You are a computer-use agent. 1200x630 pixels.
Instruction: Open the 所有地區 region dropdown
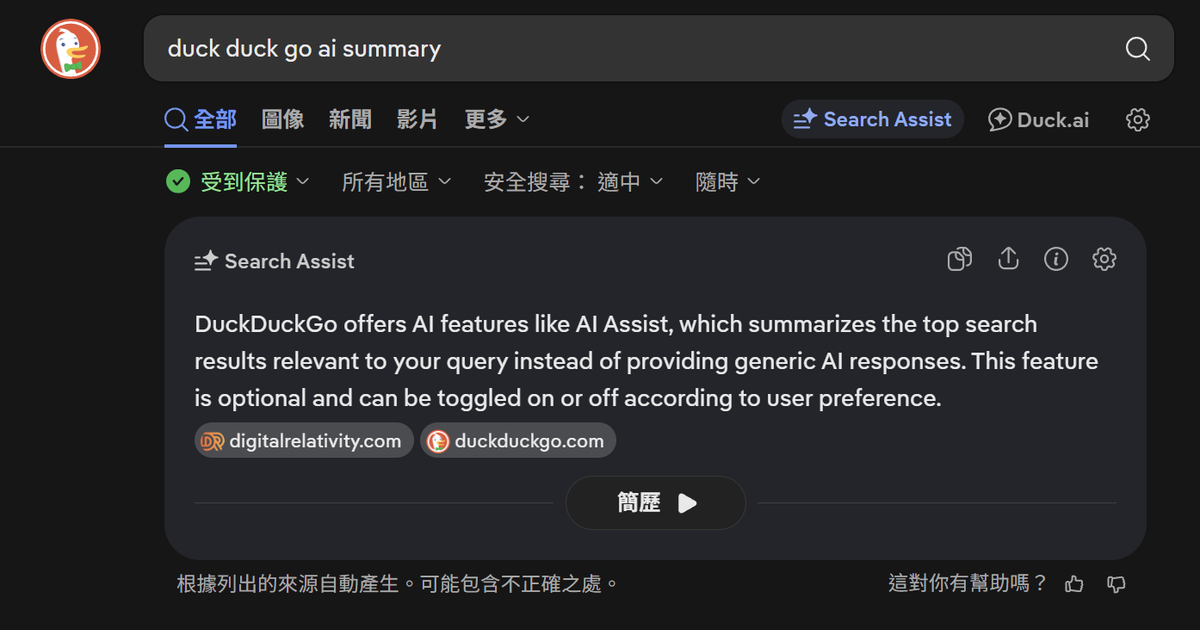pos(397,182)
